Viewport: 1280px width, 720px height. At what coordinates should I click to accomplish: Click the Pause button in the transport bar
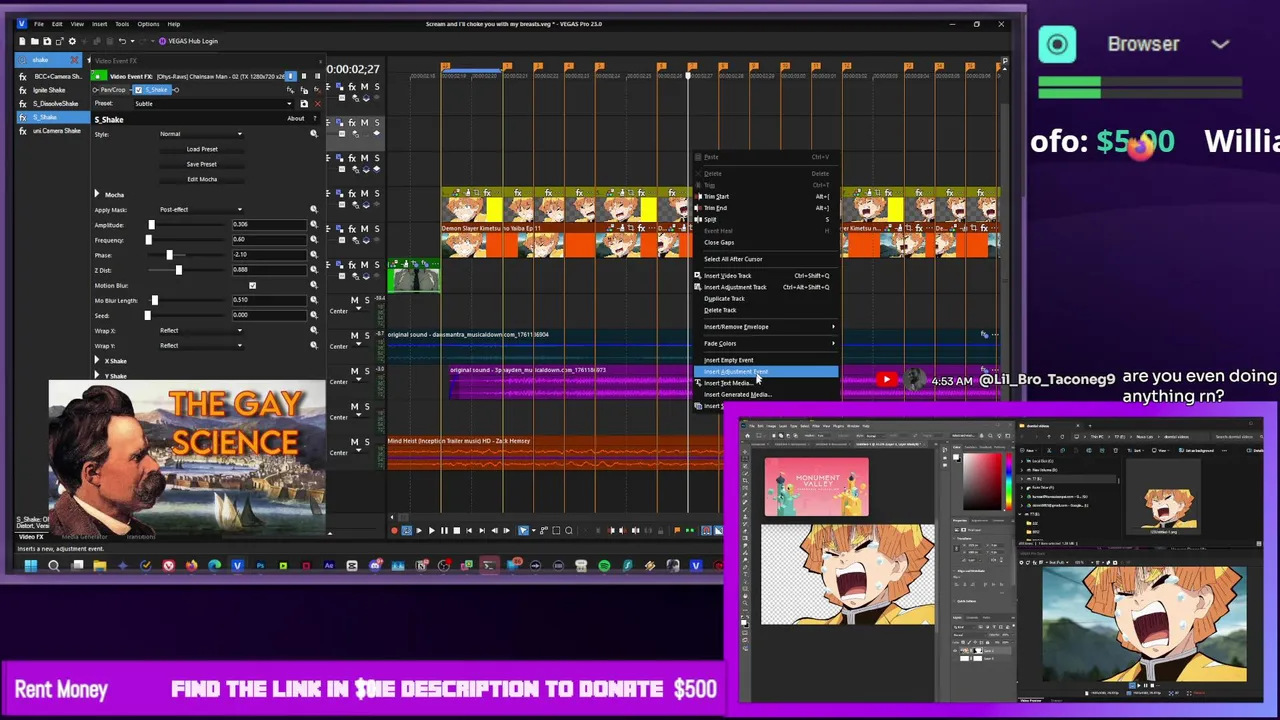[444, 531]
